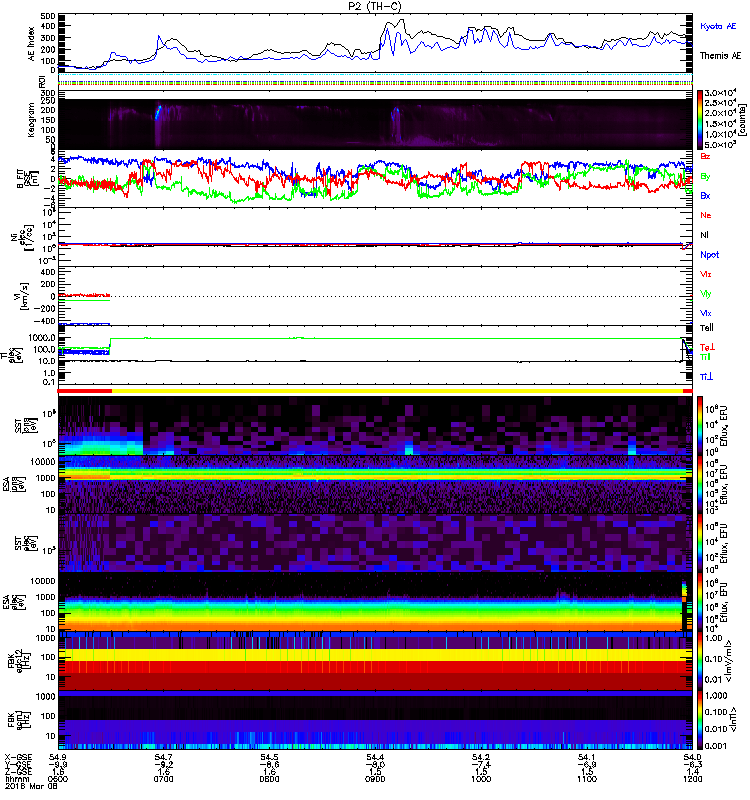The width and height of the screenshot is (750, 800).
Task: Select the black Themis AE legend label
Action: 720,56
